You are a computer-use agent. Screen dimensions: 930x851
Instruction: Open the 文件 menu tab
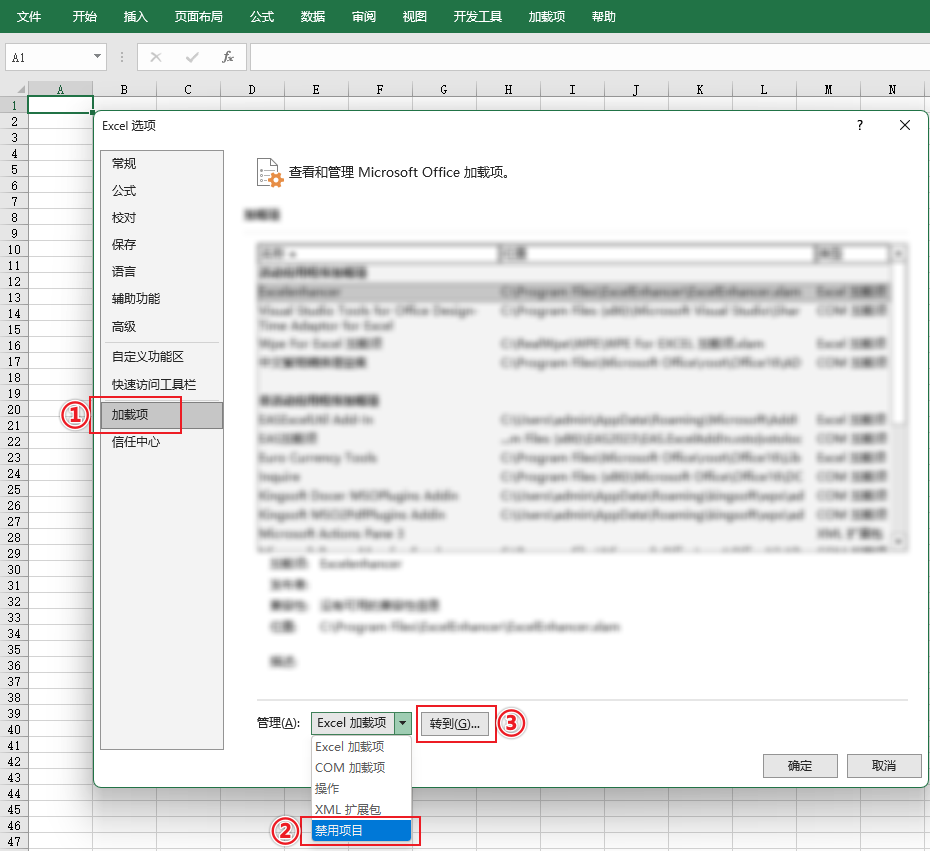pos(29,17)
